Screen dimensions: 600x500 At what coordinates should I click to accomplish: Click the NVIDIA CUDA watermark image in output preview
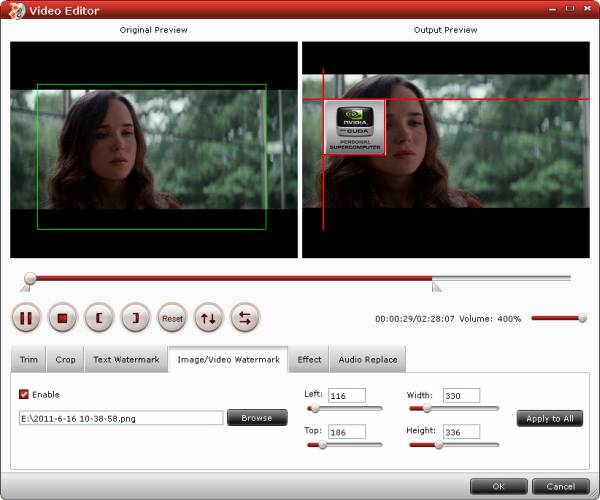tap(355, 127)
